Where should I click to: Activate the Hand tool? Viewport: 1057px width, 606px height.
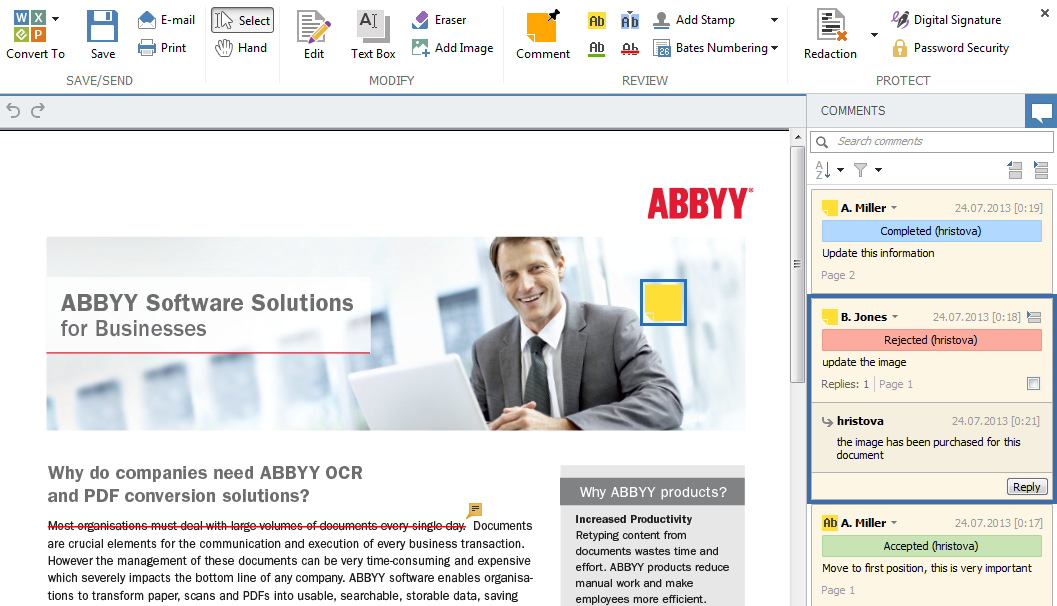(242, 48)
